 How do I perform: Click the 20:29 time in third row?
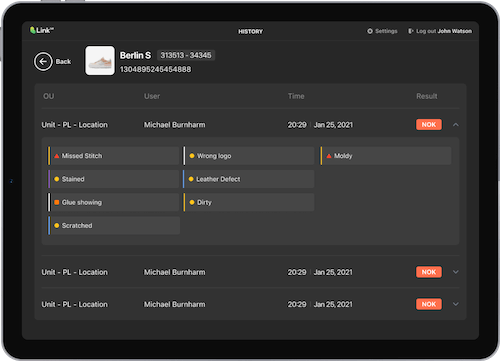coord(297,304)
